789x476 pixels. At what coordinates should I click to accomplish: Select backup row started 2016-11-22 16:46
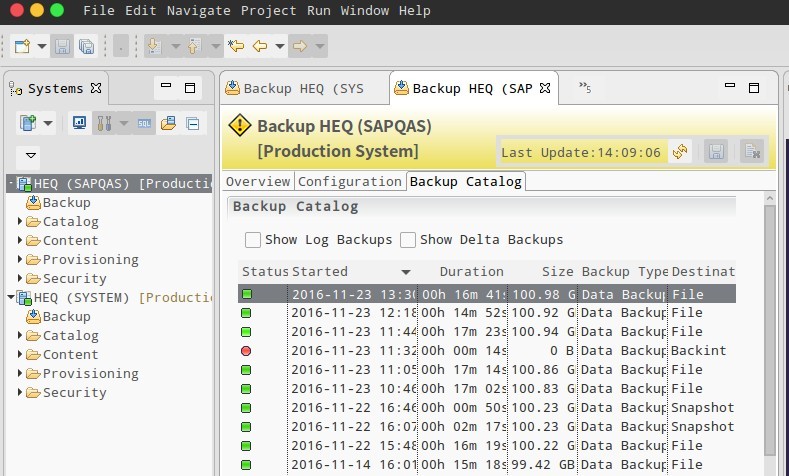487,408
